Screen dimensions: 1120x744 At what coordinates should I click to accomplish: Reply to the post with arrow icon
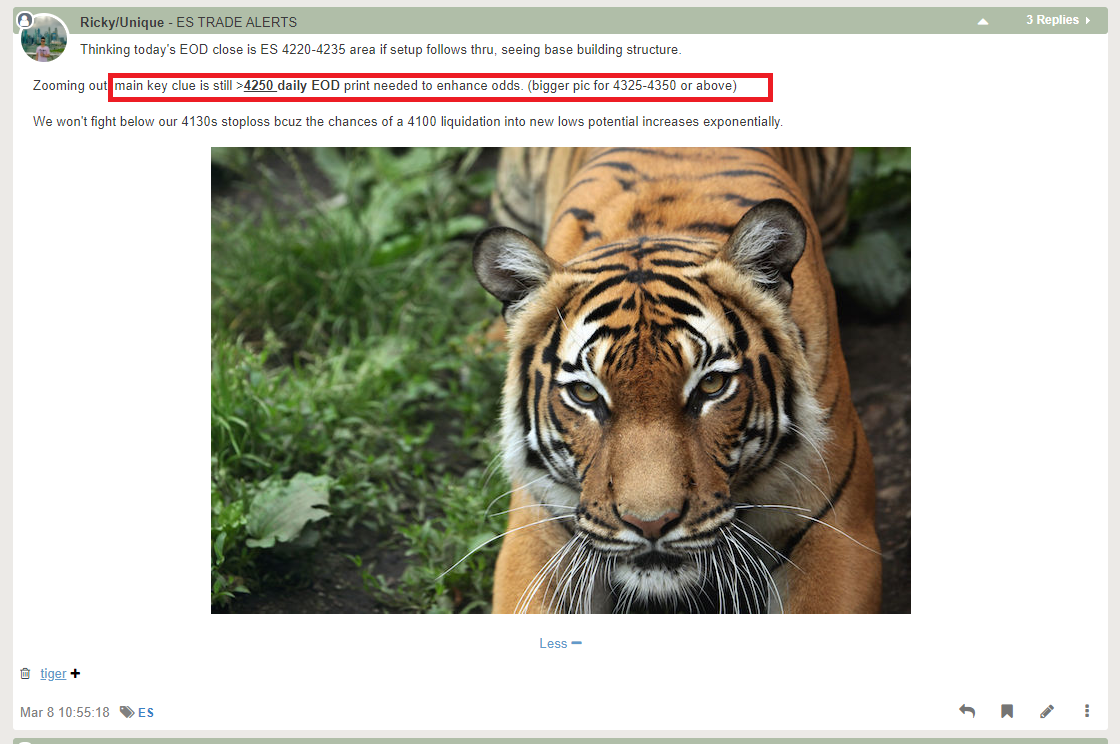pyautogui.click(x=967, y=710)
